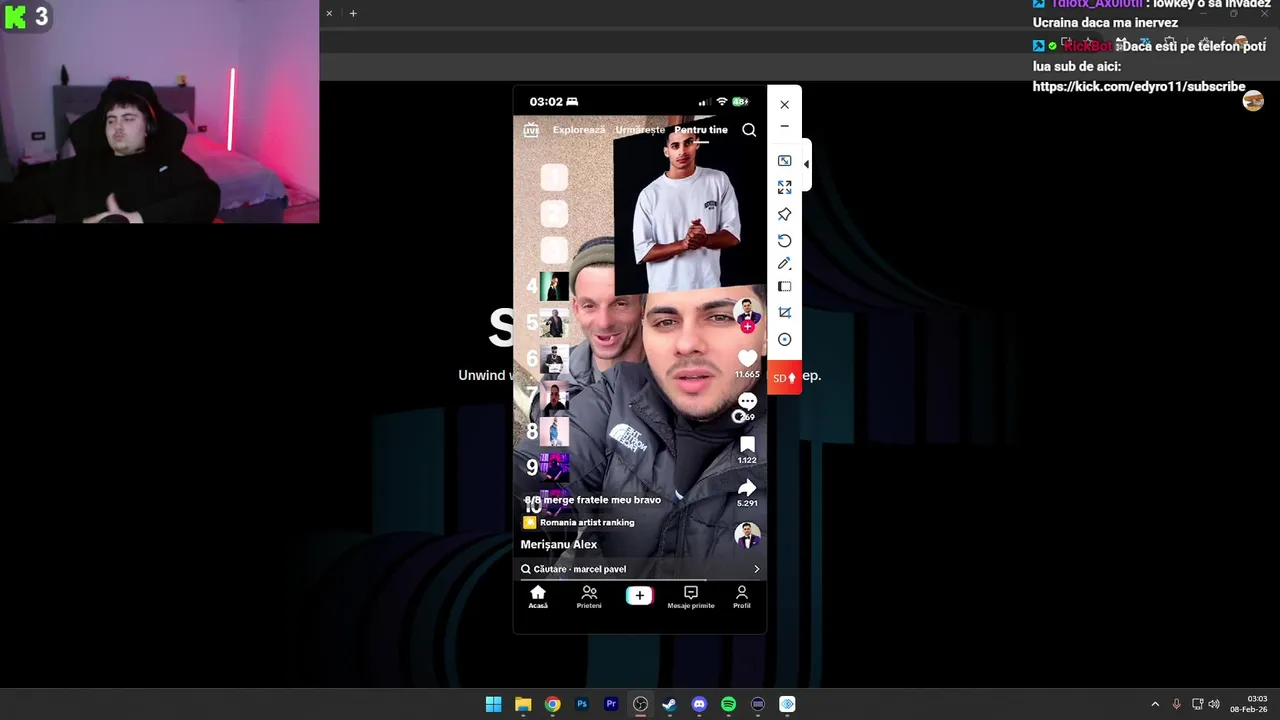
Task: Open the taskbar clock showing 03:03
Action: [1249, 704]
